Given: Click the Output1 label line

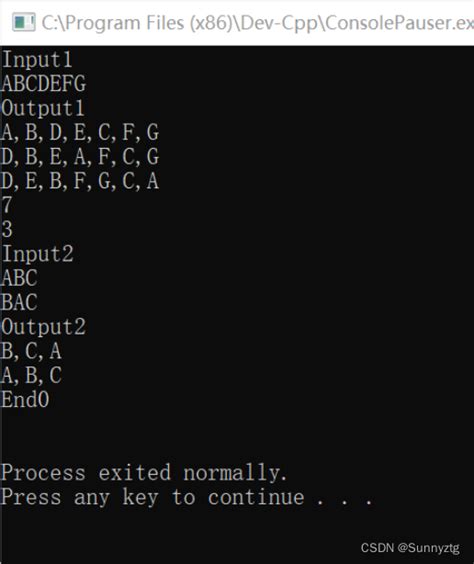Looking at the screenshot, I should point(43,108).
